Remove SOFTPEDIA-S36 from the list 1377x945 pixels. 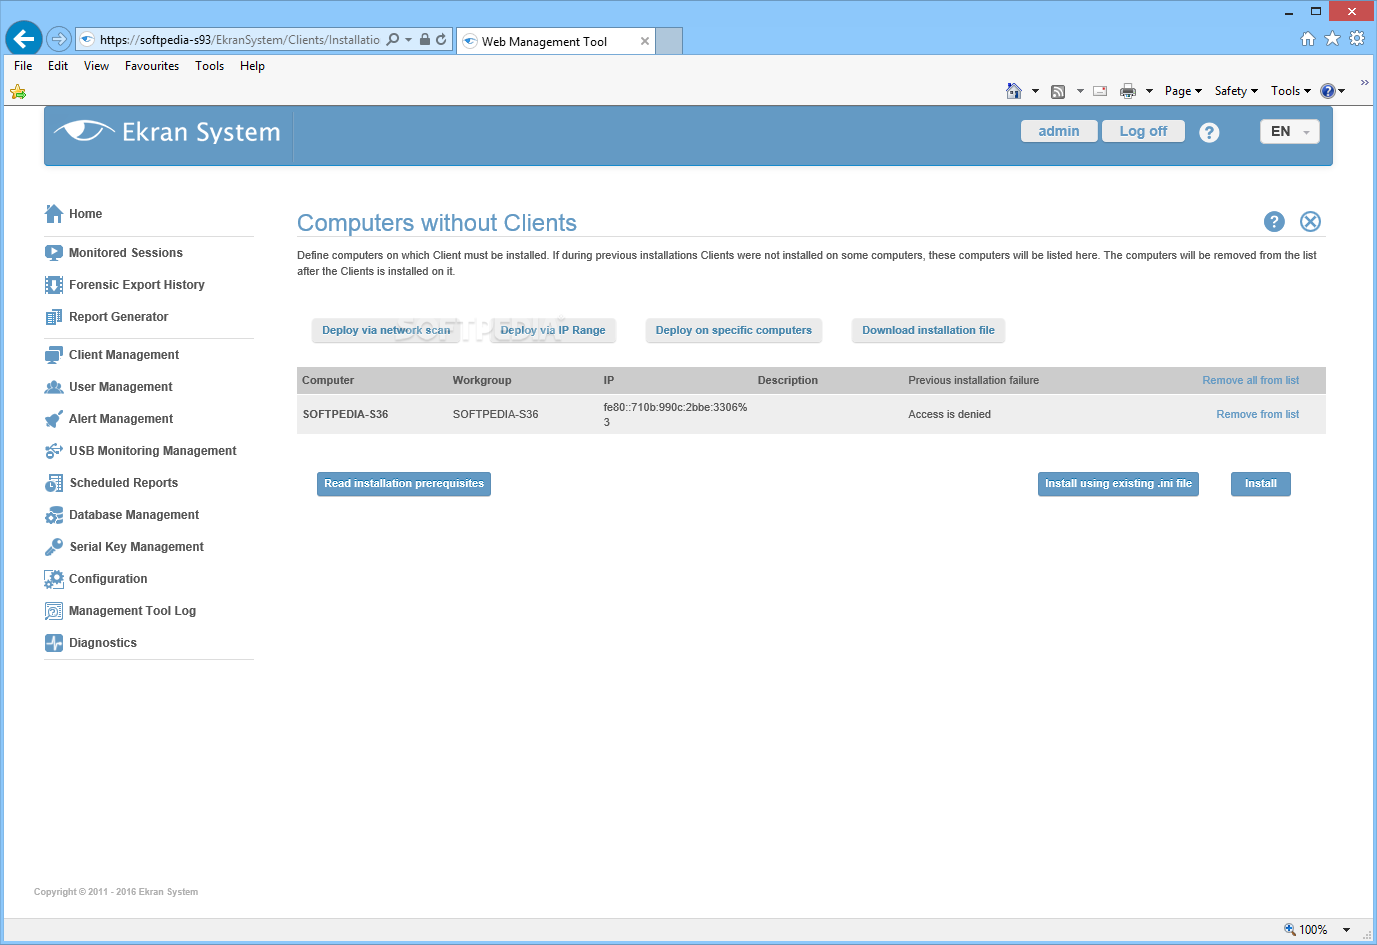coord(1257,414)
